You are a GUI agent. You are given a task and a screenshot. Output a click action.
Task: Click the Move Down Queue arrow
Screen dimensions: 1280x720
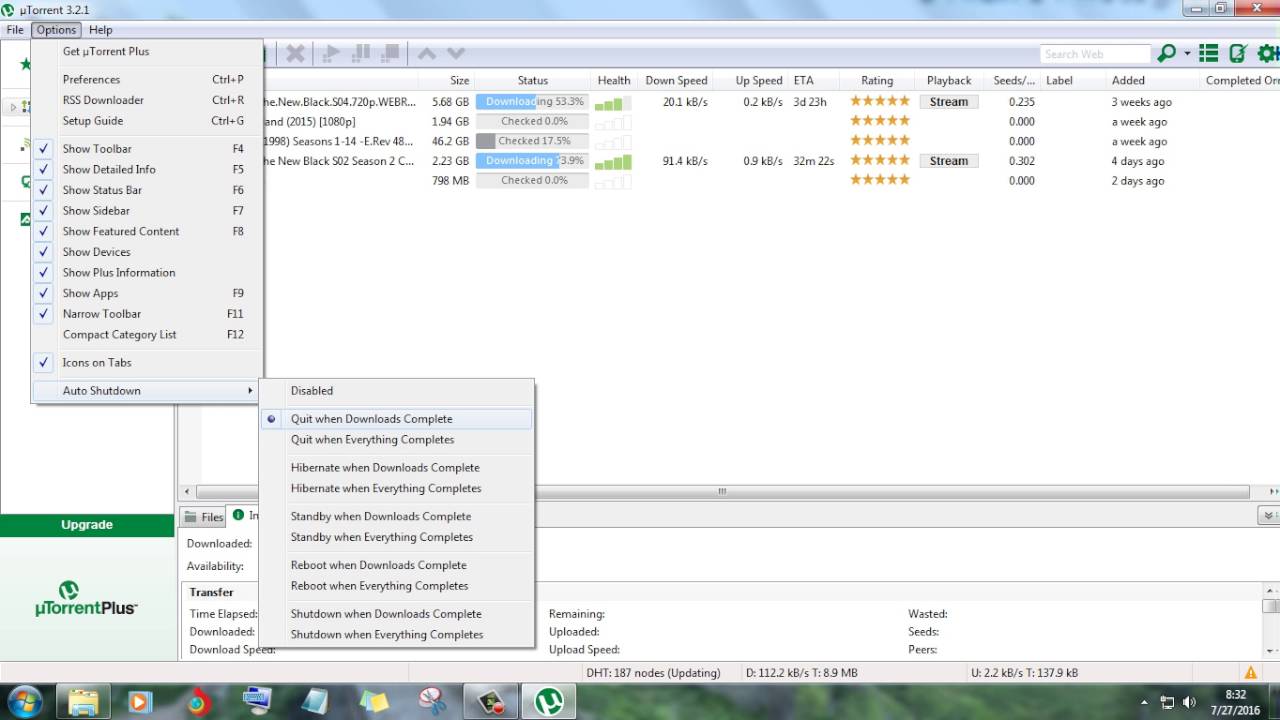pyautogui.click(x=456, y=53)
